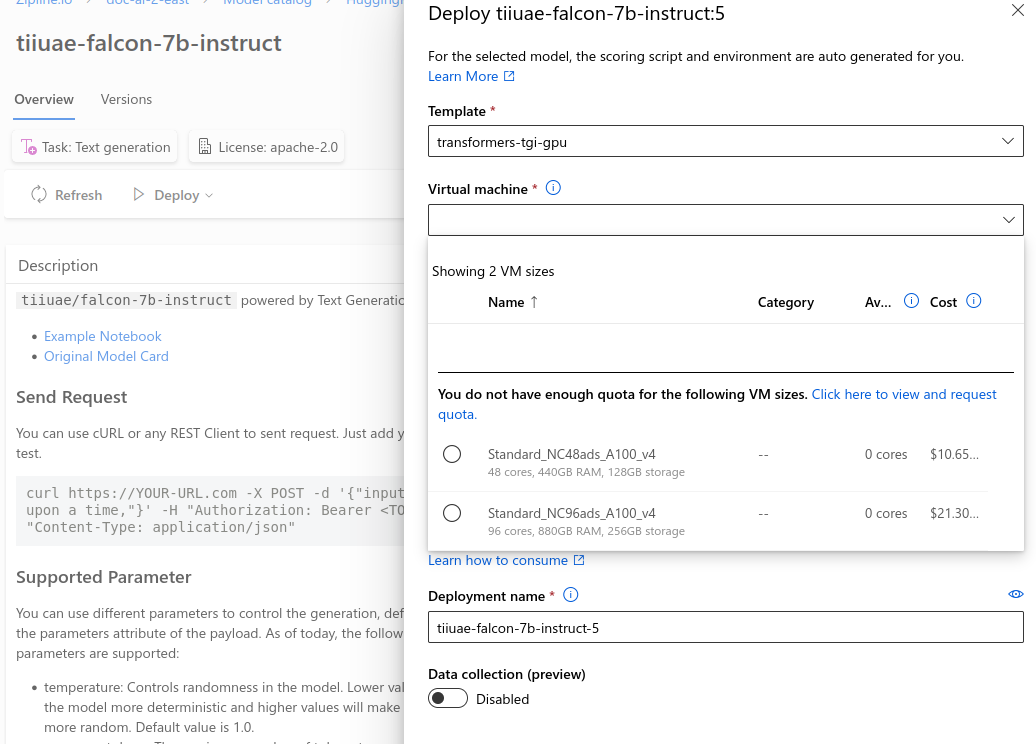Select Standard_NC96ads_A100_v4 radio button
Viewport: 1036px width, 744px height.
point(452,513)
